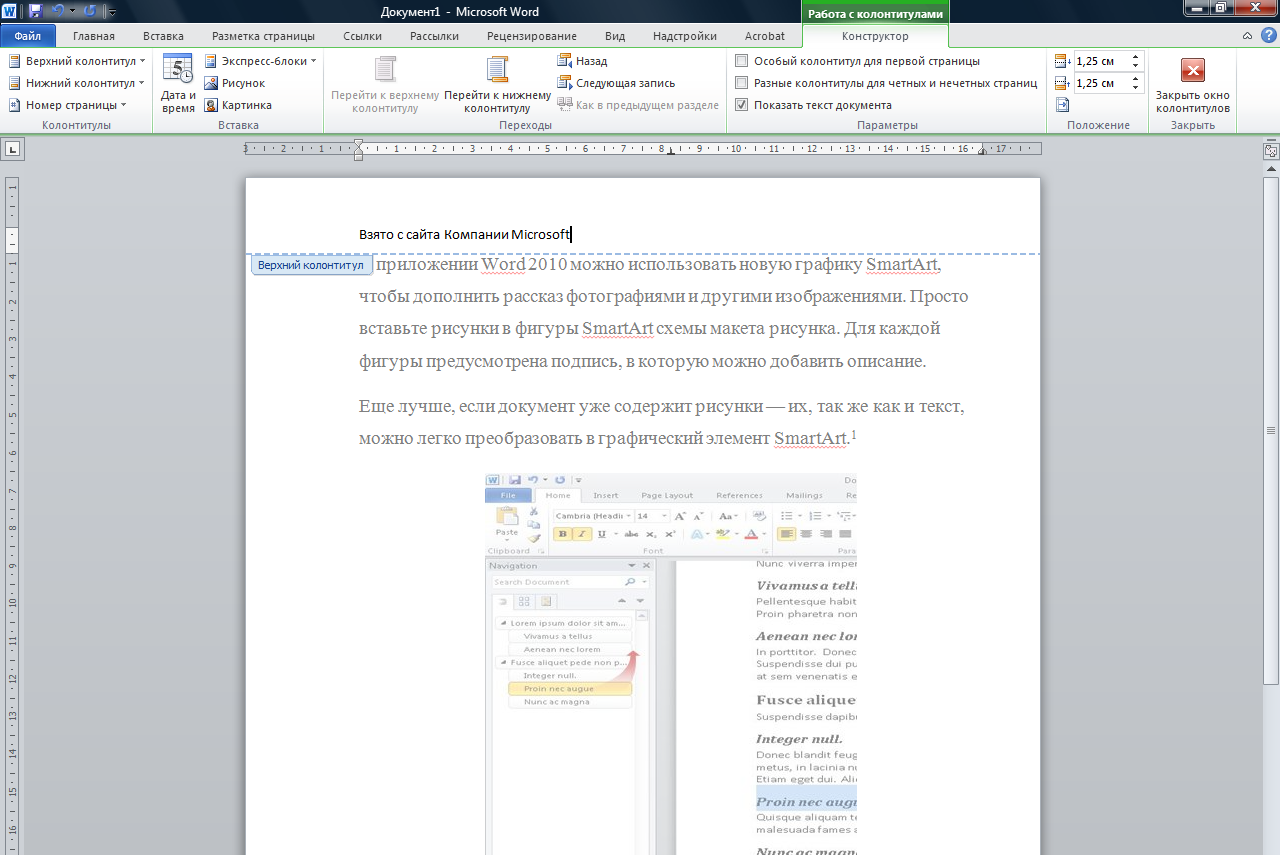The image size is (1280, 855).
Task: Switch to the Рецензирование tab
Action: tap(532, 36)
